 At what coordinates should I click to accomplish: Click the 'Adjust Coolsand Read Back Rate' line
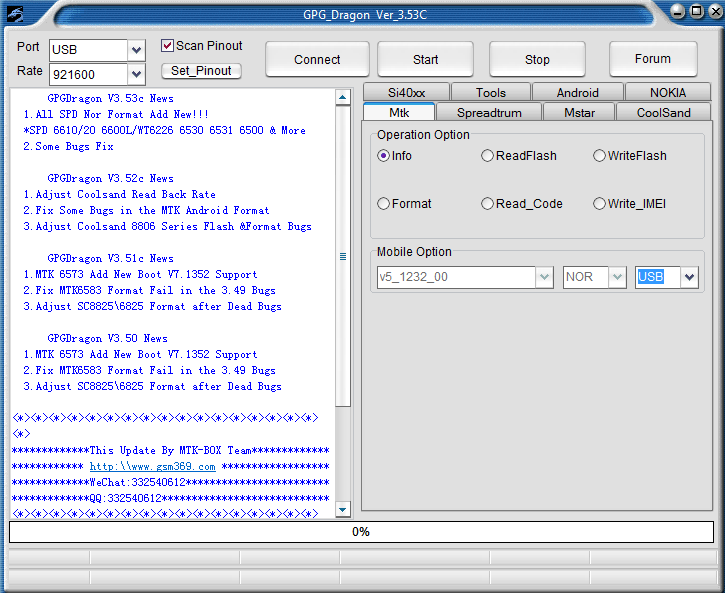coord(119,194)
